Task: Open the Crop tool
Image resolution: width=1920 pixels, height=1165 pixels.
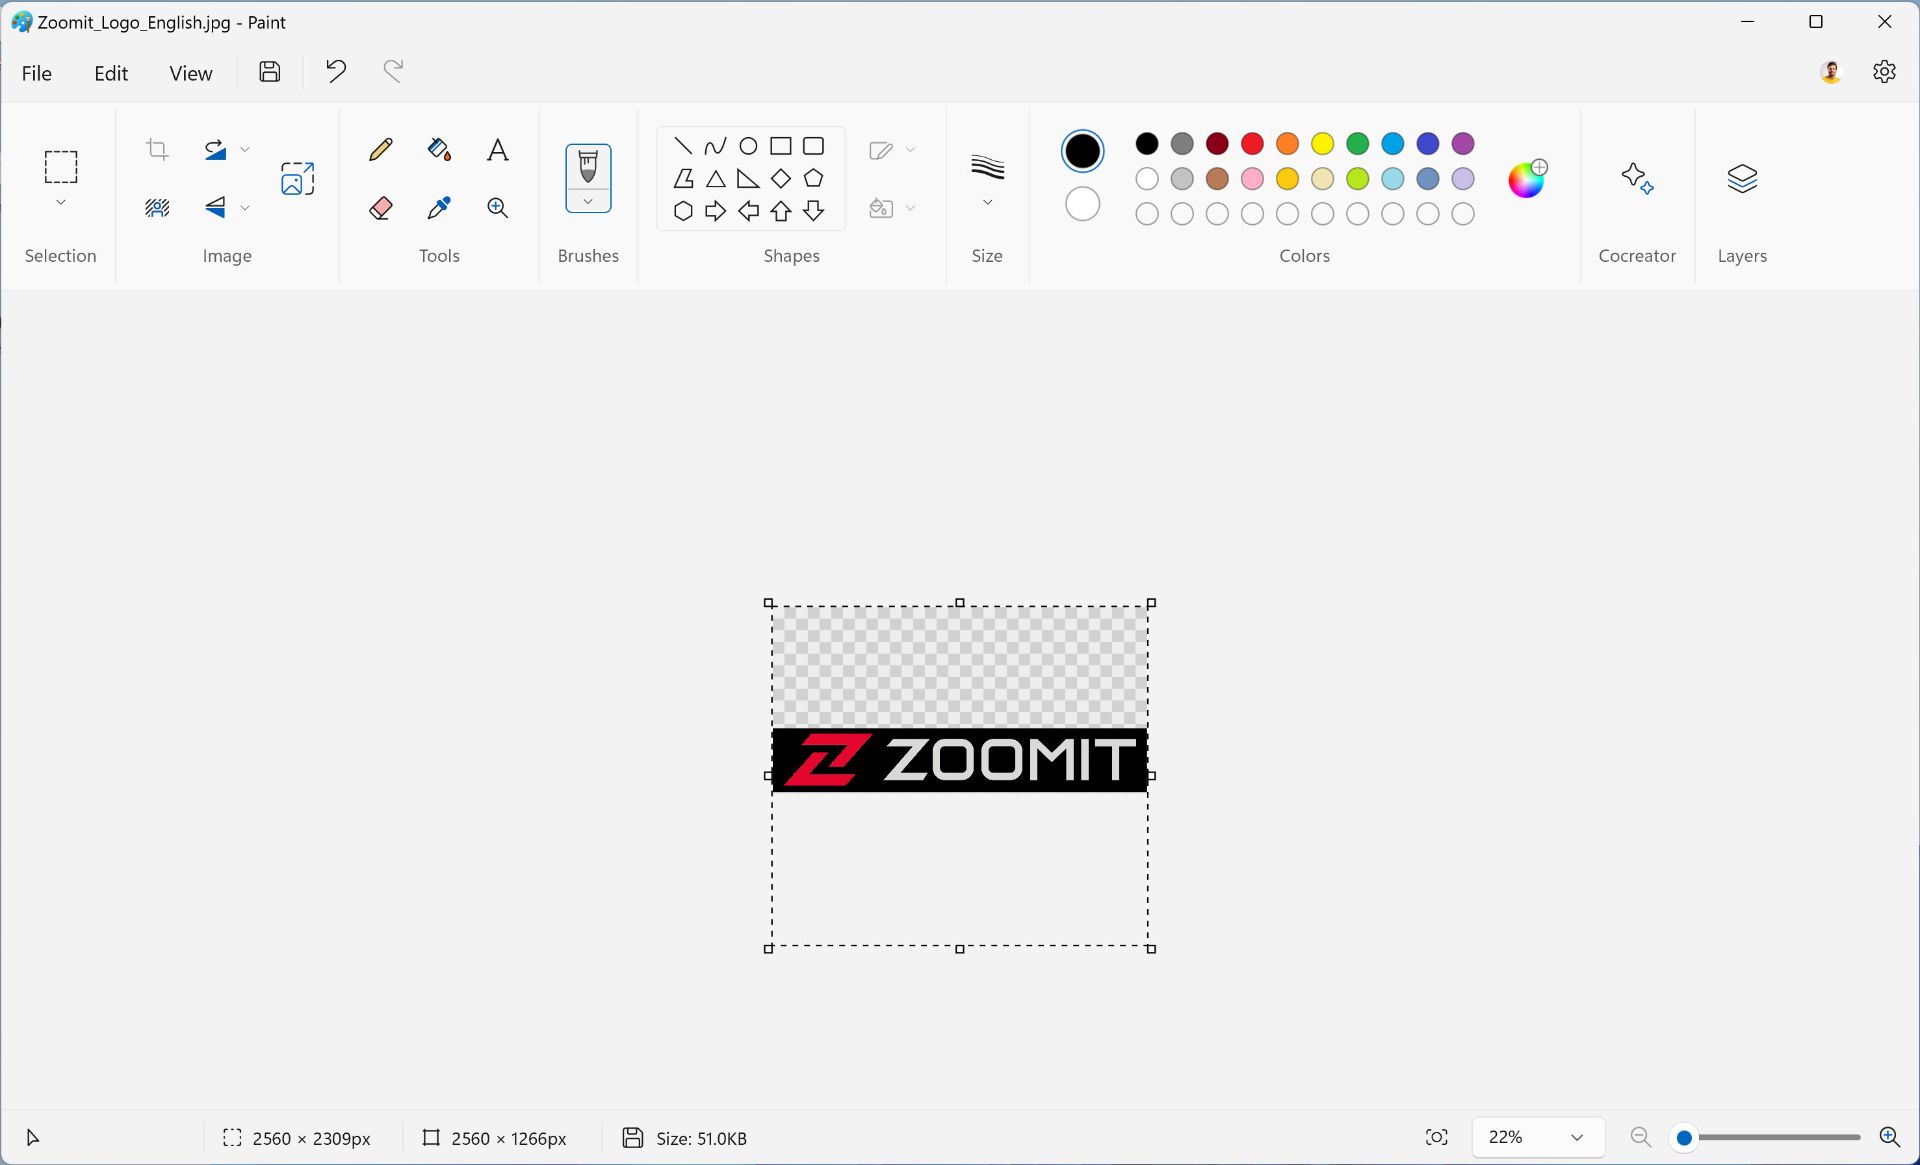Action: 157,149
